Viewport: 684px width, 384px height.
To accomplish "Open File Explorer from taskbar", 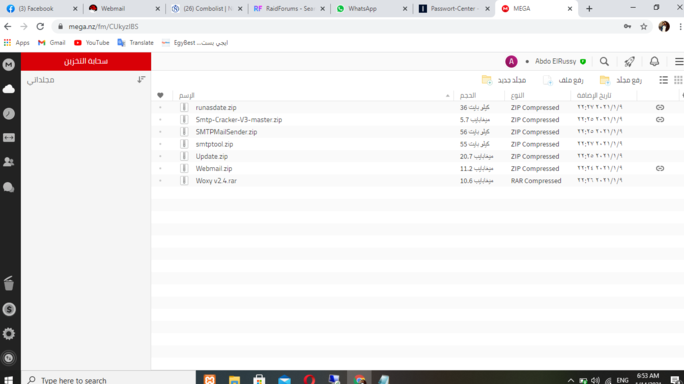I will click(234, 379).
